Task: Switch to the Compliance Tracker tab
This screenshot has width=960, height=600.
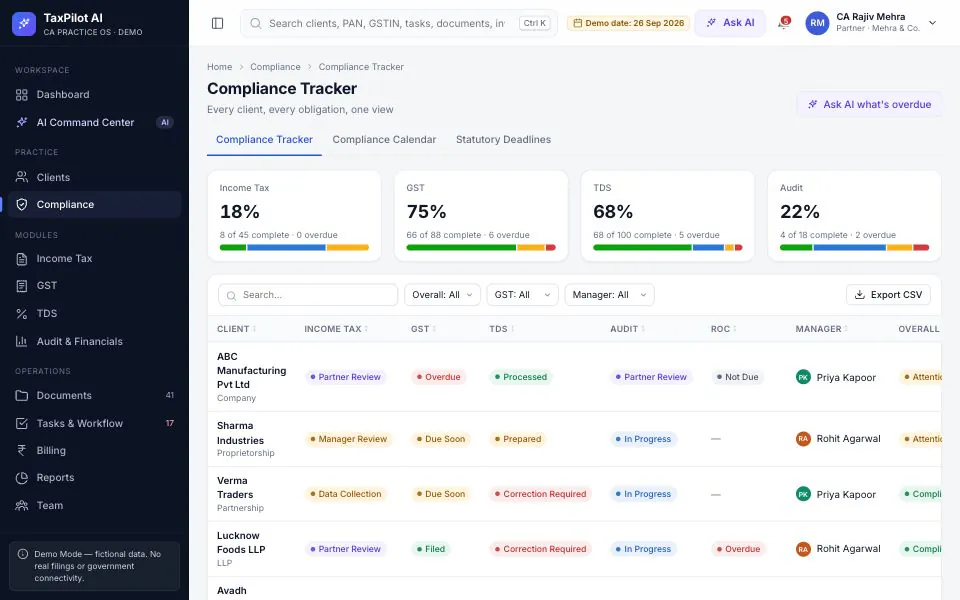Action: (x=264, y=140)
